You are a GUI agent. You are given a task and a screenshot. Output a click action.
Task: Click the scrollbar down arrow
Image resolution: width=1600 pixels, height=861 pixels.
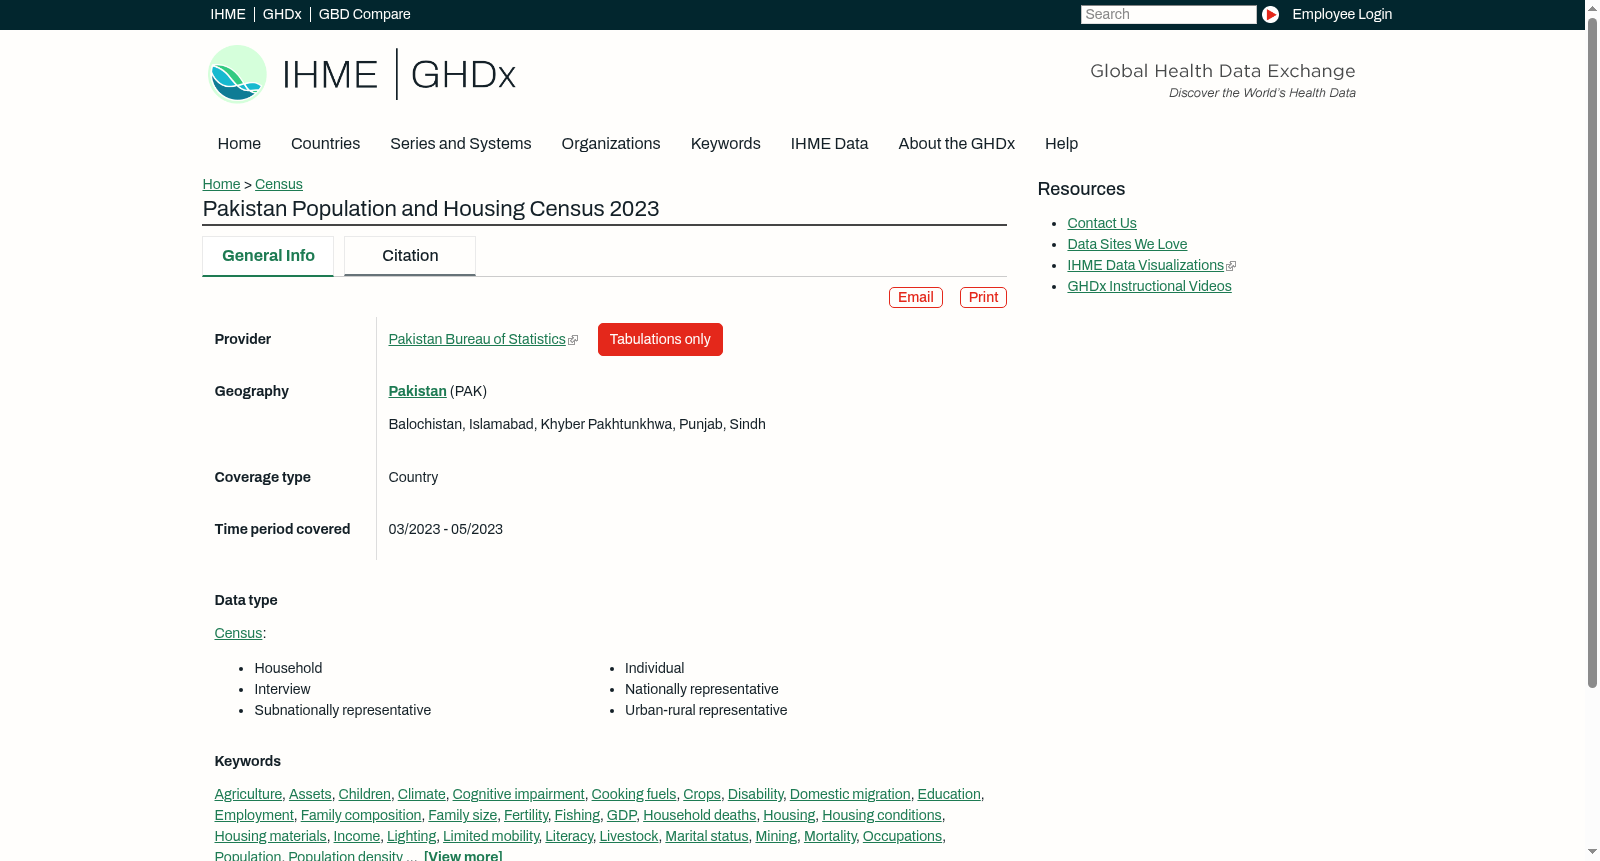click(x=1592, y=852)
